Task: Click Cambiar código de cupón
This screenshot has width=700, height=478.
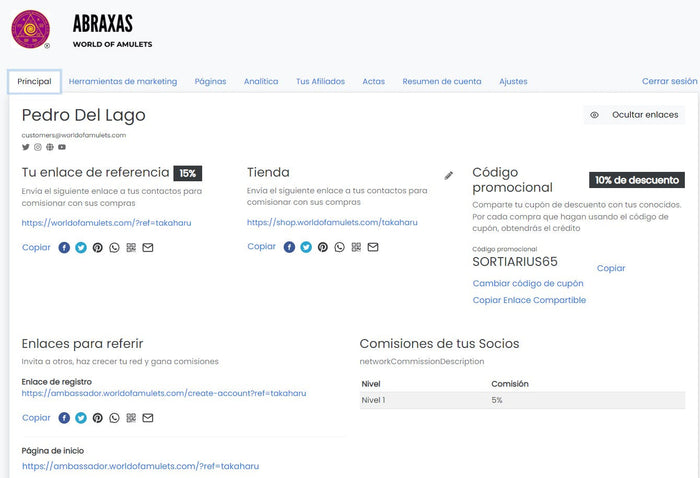Action: [x=528, y=283]
